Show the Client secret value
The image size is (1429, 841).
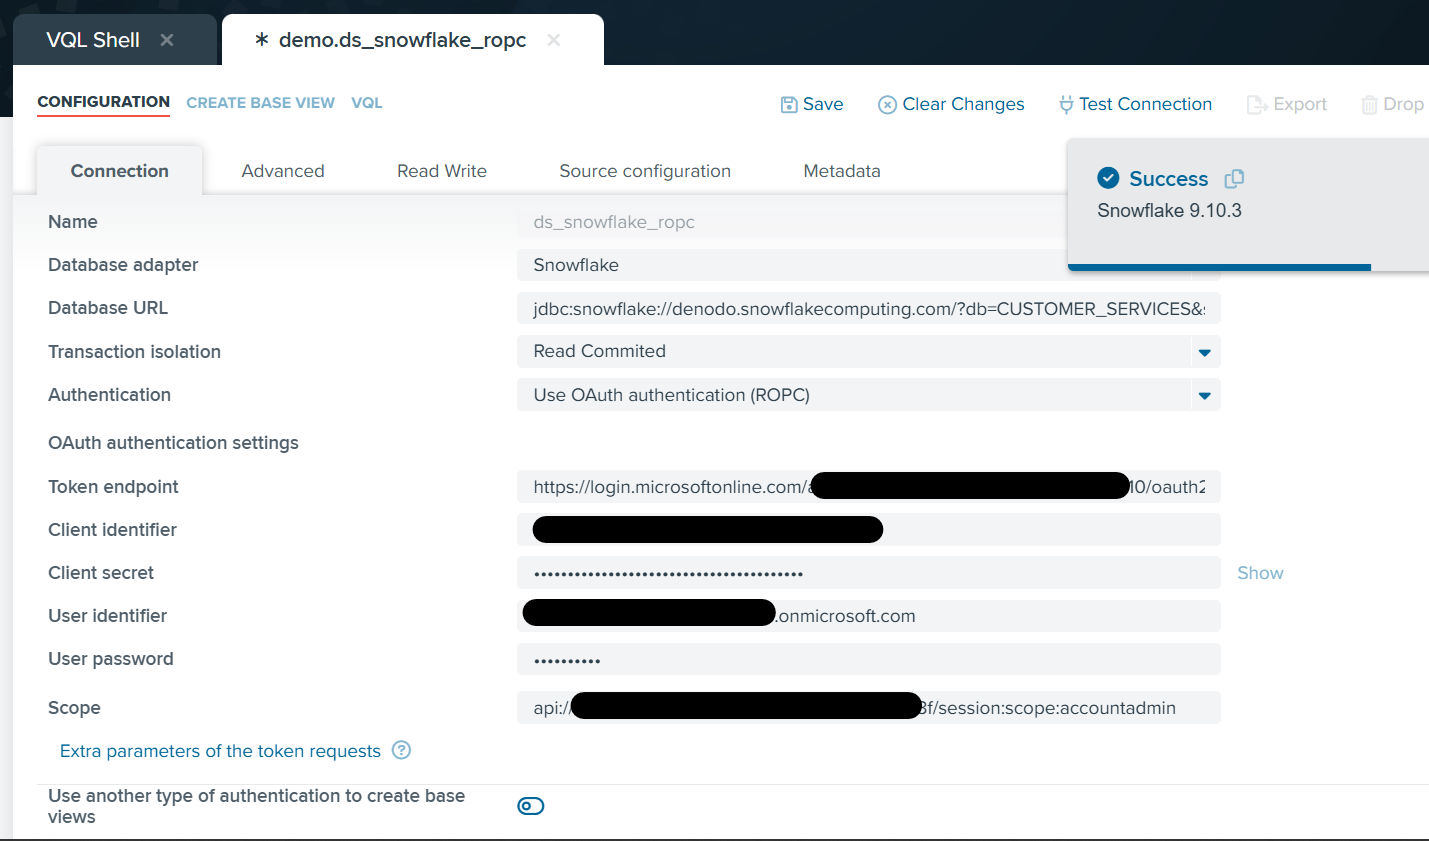coord(1260,573)
